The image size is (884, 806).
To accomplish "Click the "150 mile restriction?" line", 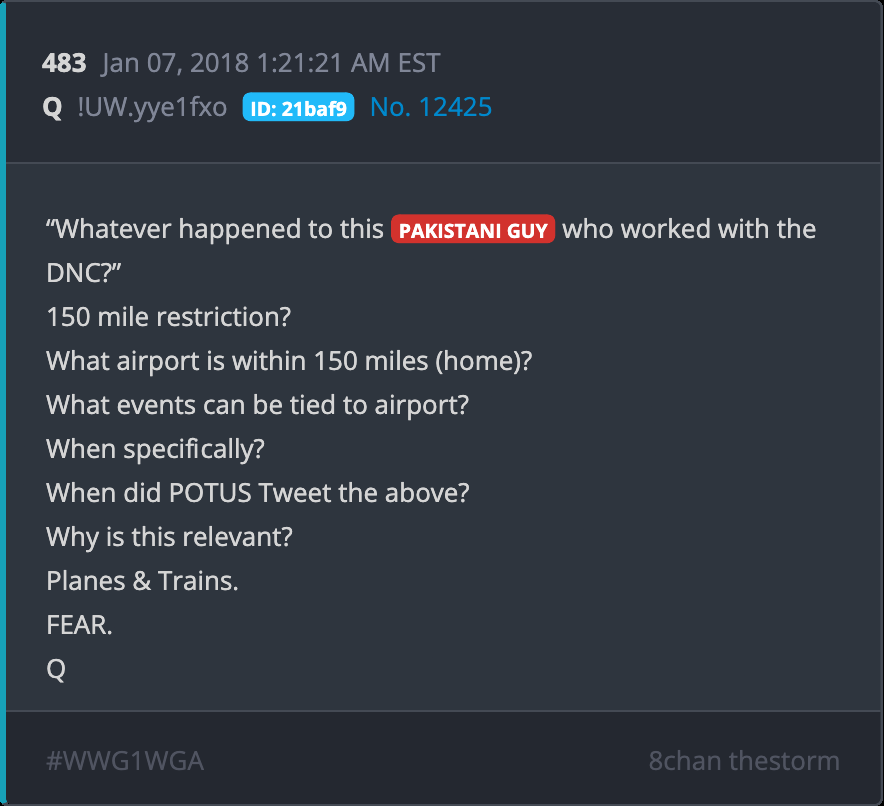I will pyautogui.click(x=169, y=317).
